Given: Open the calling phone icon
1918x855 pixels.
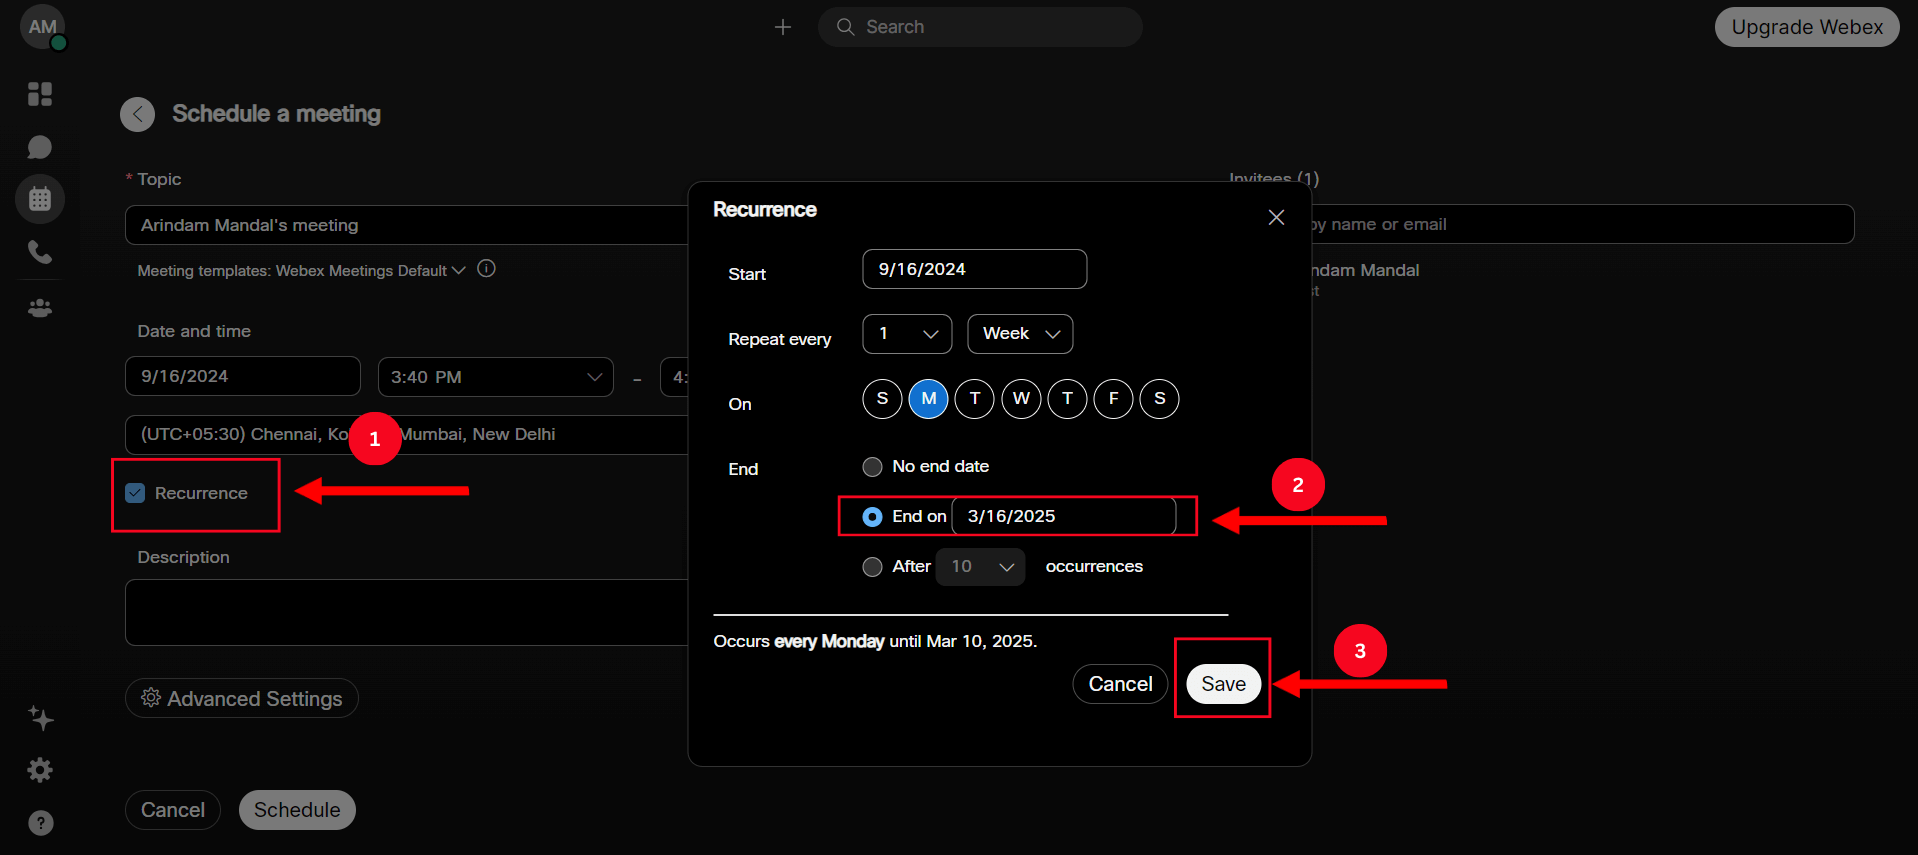Looking at the screenshot, I should [x=40, y=252].
